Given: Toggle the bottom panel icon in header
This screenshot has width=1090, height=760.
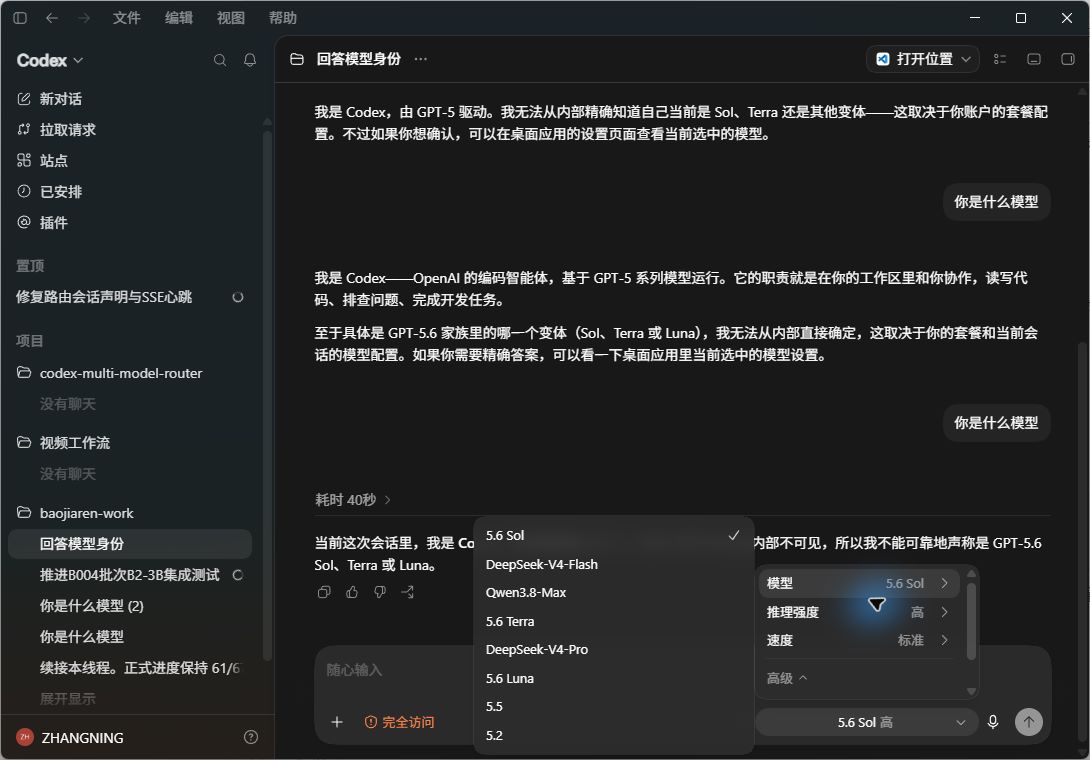Looking at the screenshot, I should coord(1034,59).
